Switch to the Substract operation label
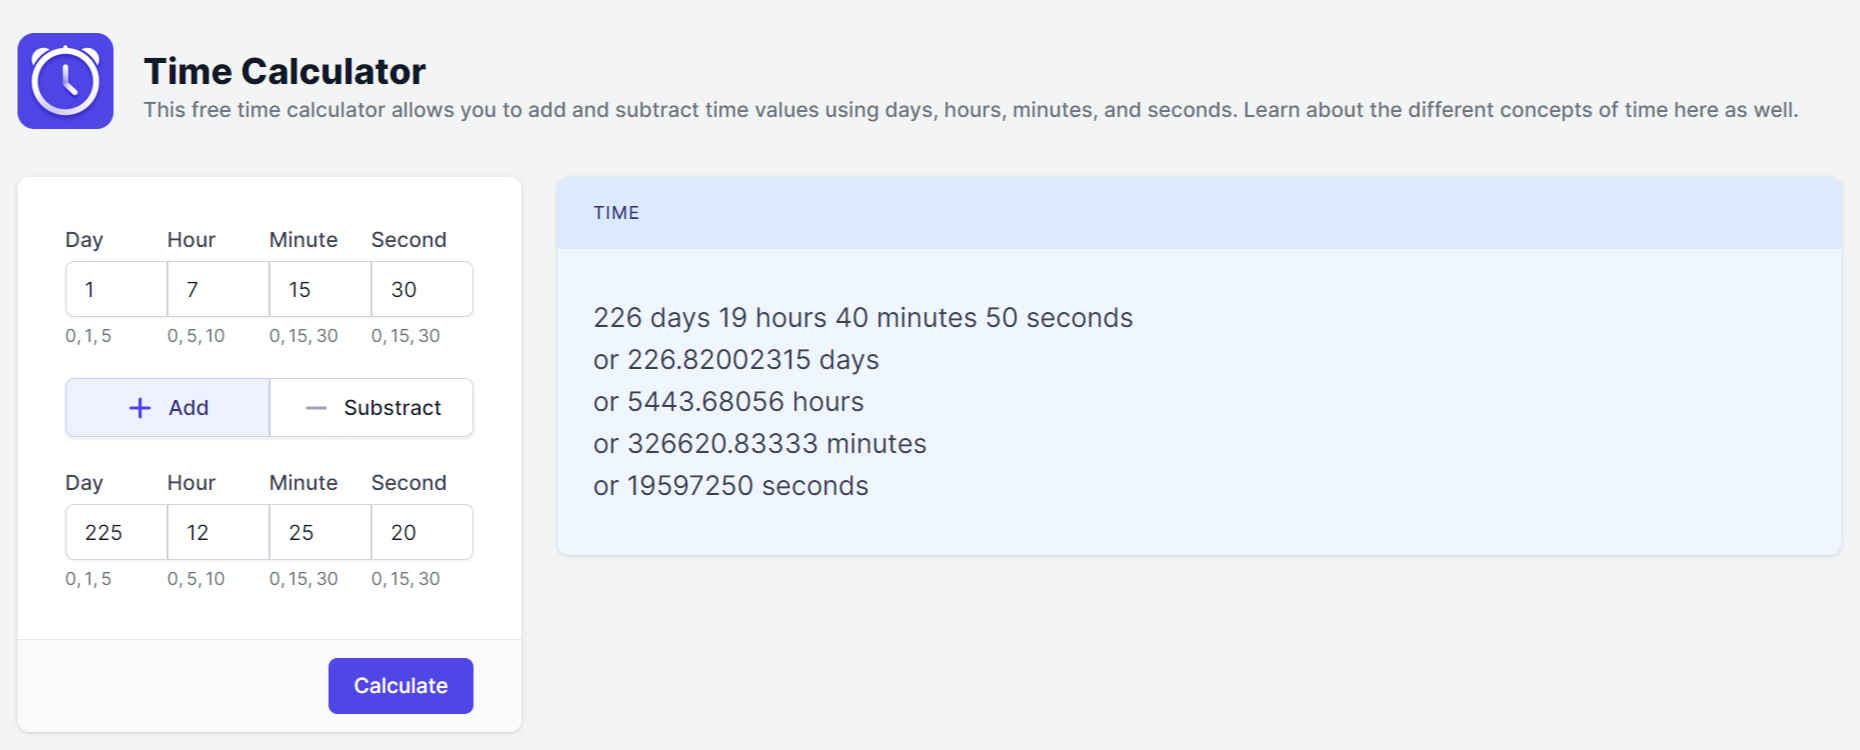The image size is (1860, 750). pyautogui.click(x=392, y=408)
